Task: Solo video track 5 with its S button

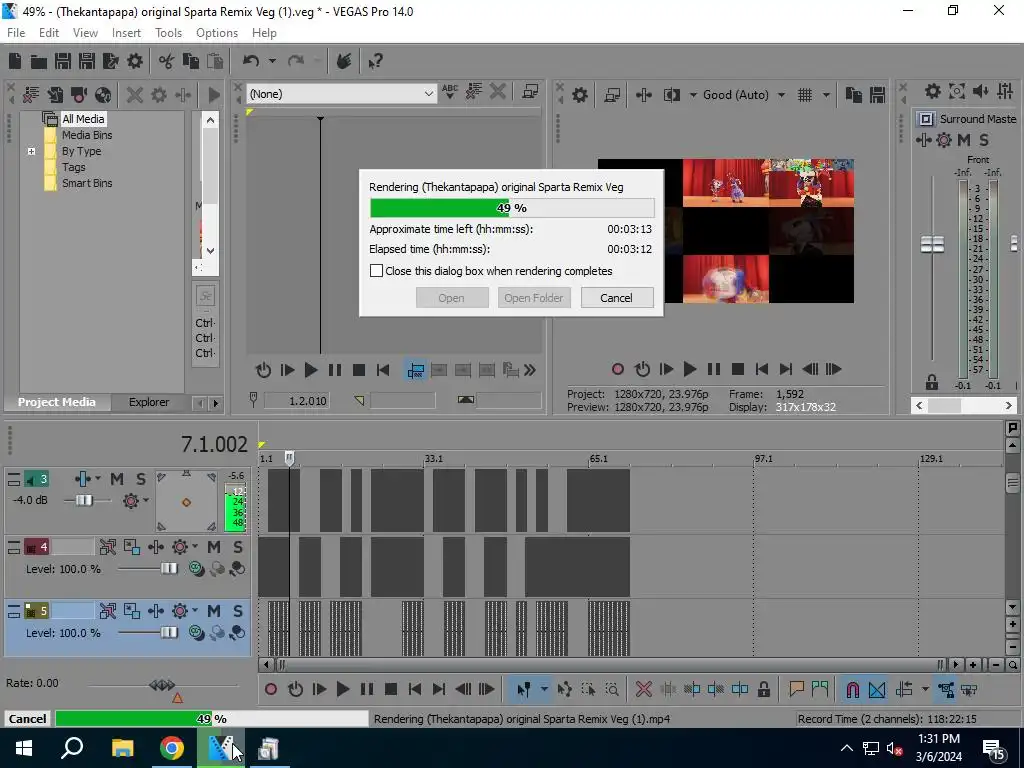Action: 238,611
